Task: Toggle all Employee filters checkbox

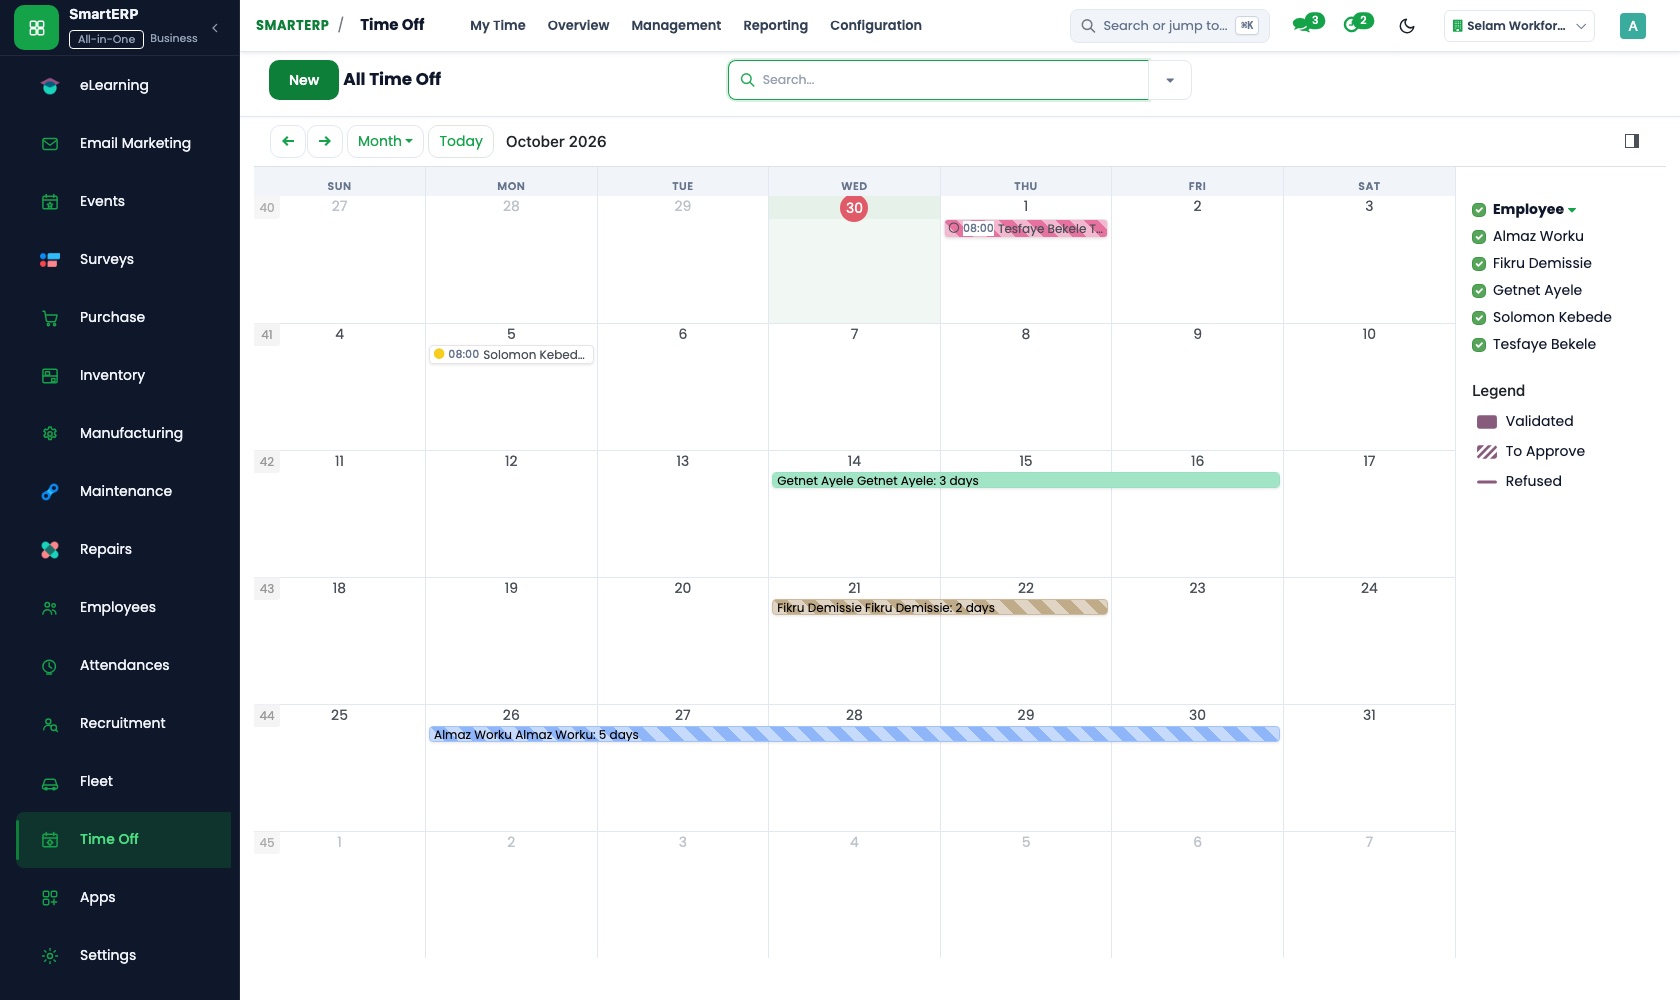Action: 1479,210
